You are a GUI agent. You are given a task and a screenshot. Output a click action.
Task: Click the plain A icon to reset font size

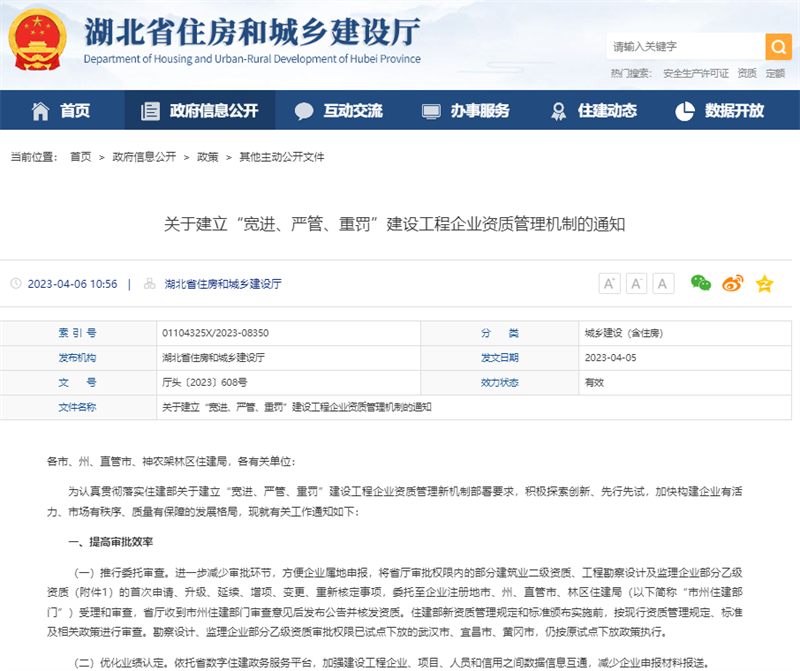pos(663,283)
